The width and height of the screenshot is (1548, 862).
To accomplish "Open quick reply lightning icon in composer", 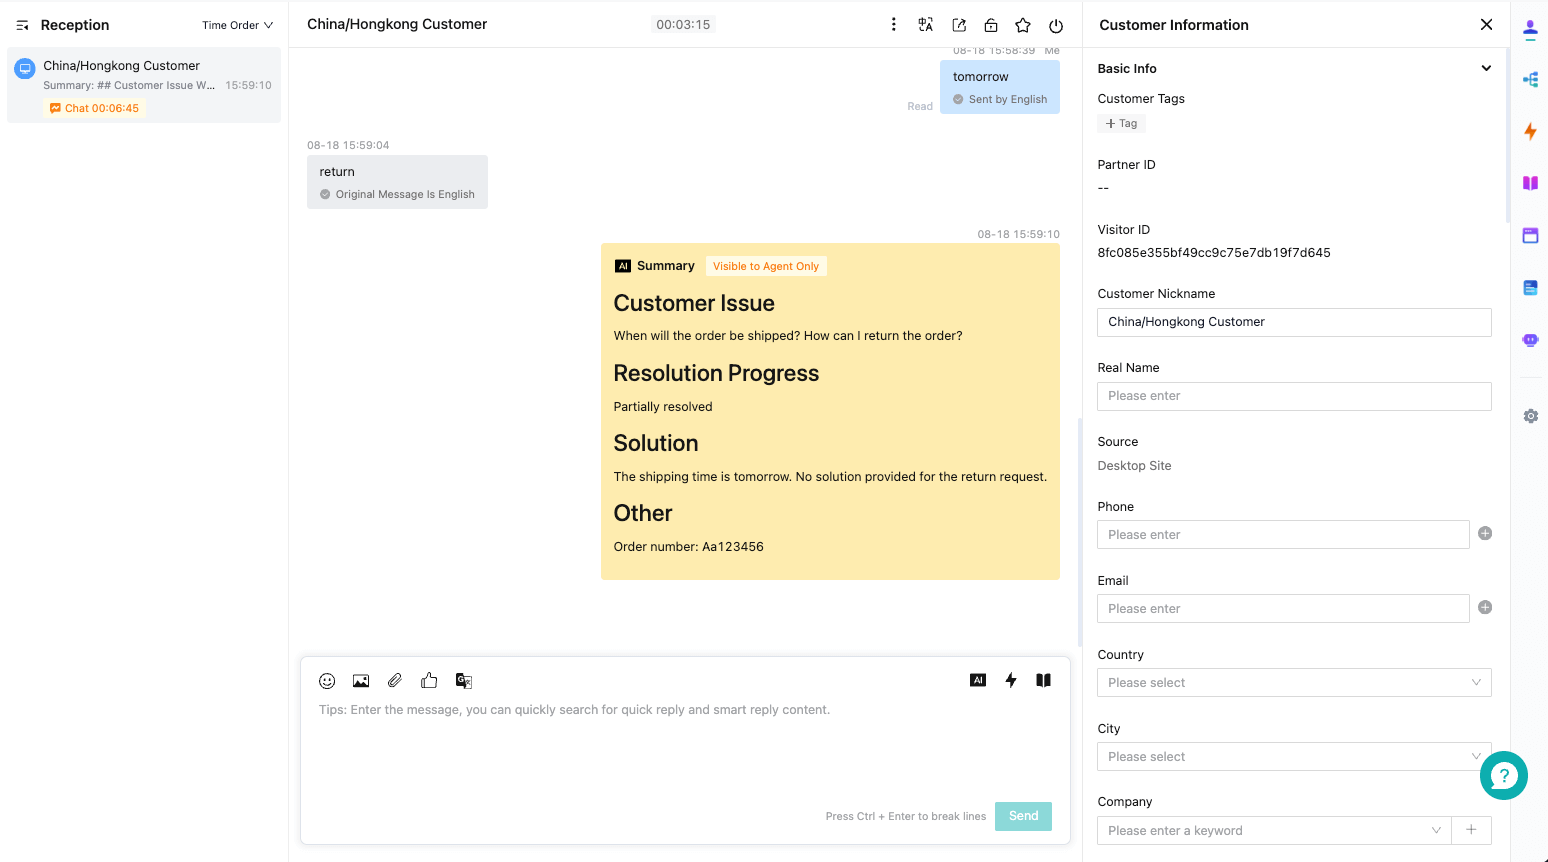I will (x=1011, y=680).
